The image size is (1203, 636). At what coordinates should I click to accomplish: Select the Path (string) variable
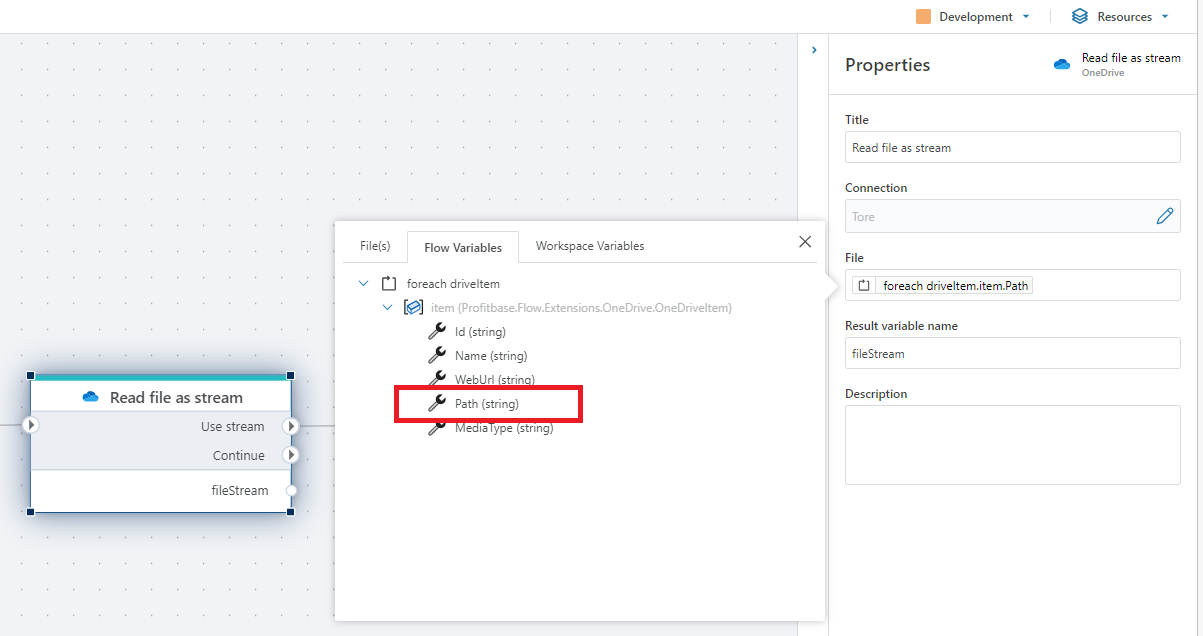pyautogui.click(x=487, y=404)
